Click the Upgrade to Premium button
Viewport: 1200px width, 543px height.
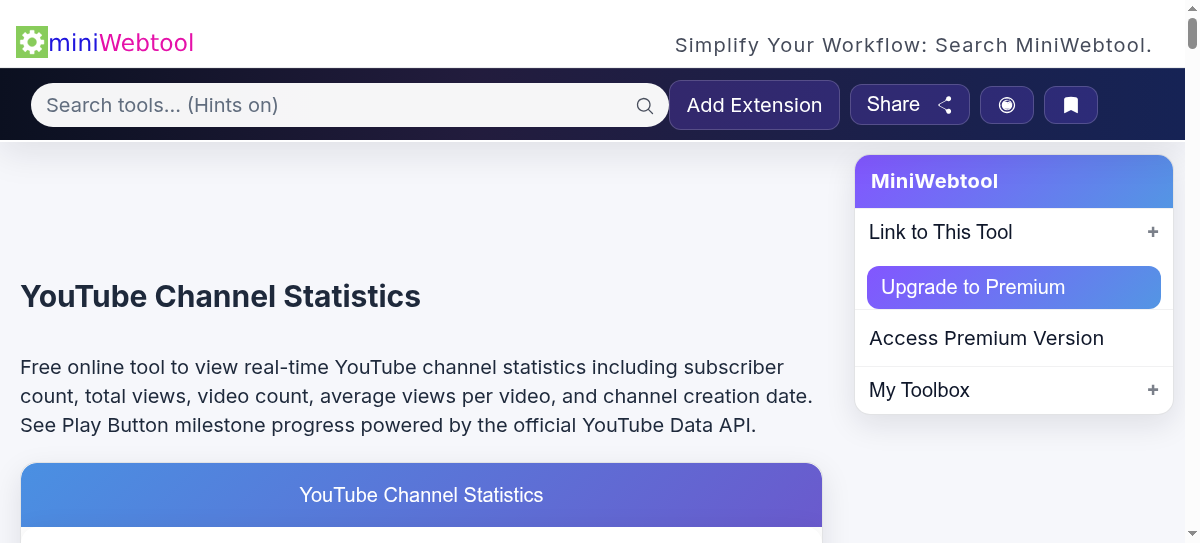click(1013, 288)
